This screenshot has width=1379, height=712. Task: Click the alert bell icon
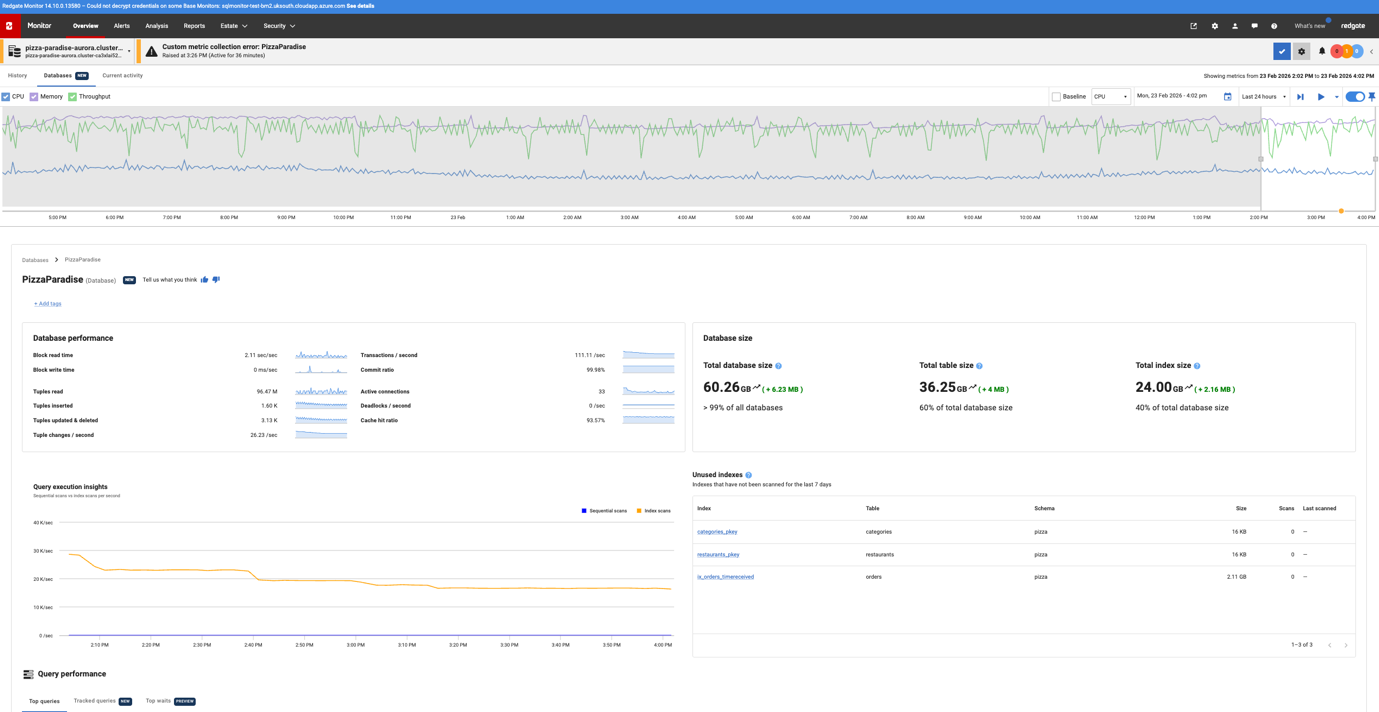point(1322,51)
